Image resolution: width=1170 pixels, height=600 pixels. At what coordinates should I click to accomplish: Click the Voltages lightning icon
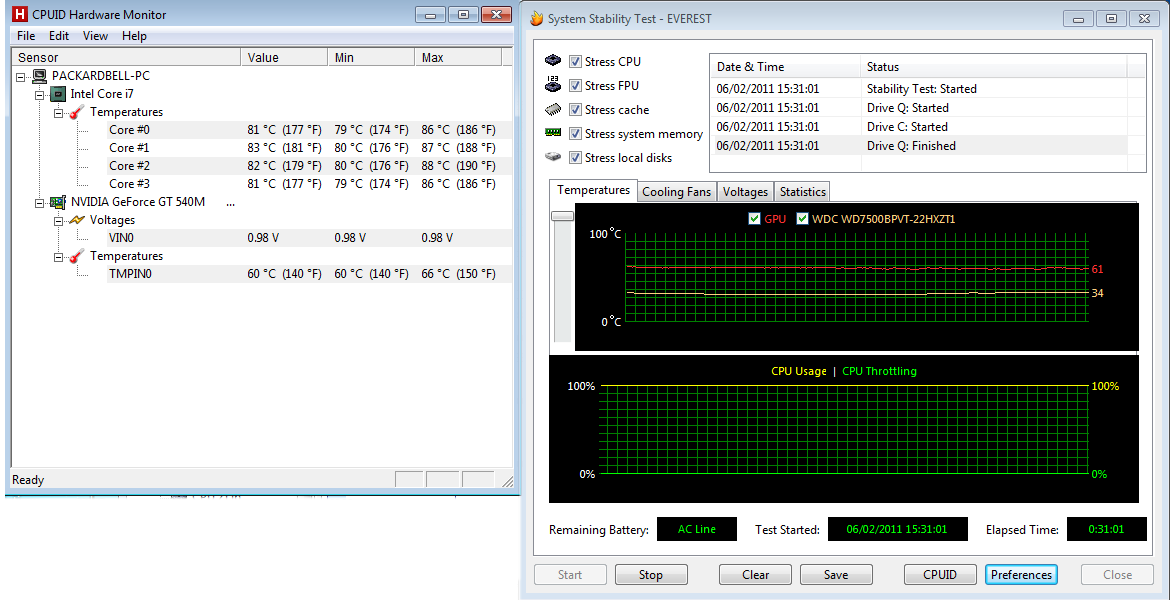point(77,220)
